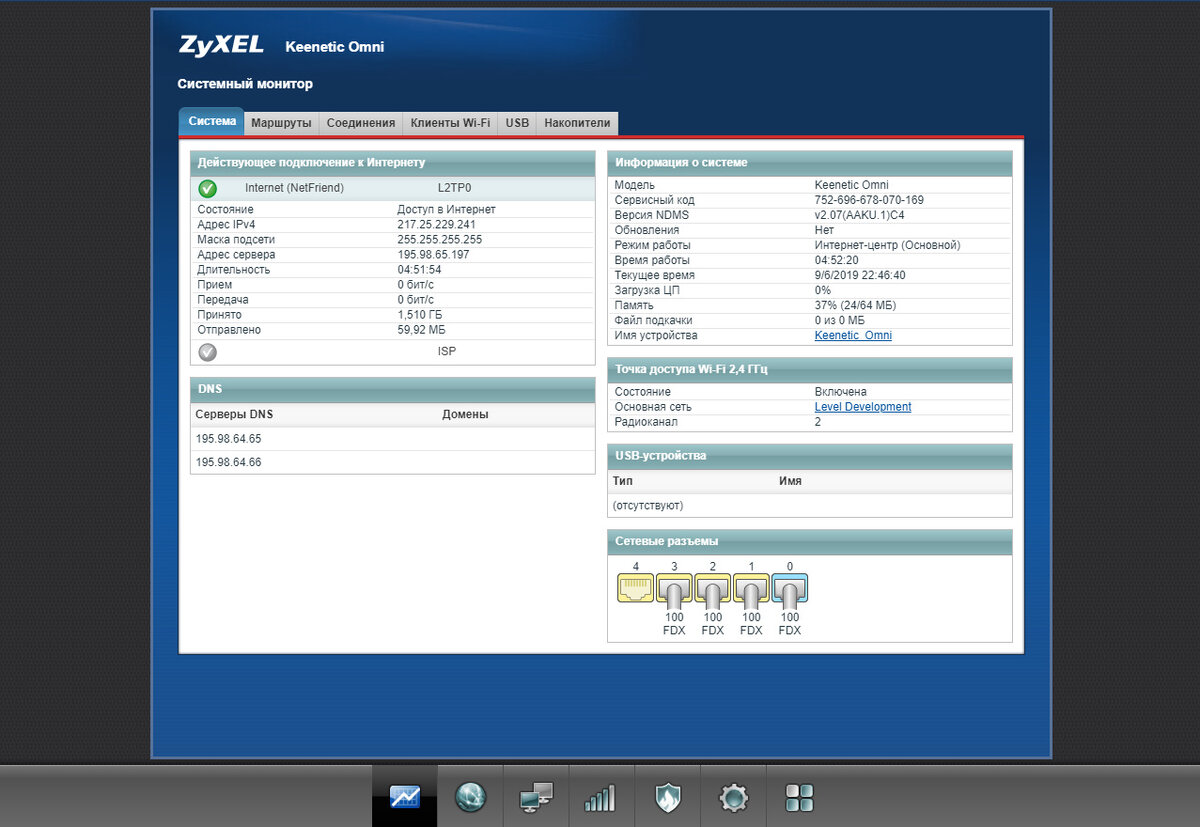
Task: Click the ZyXEL logo
Action: 221,45
